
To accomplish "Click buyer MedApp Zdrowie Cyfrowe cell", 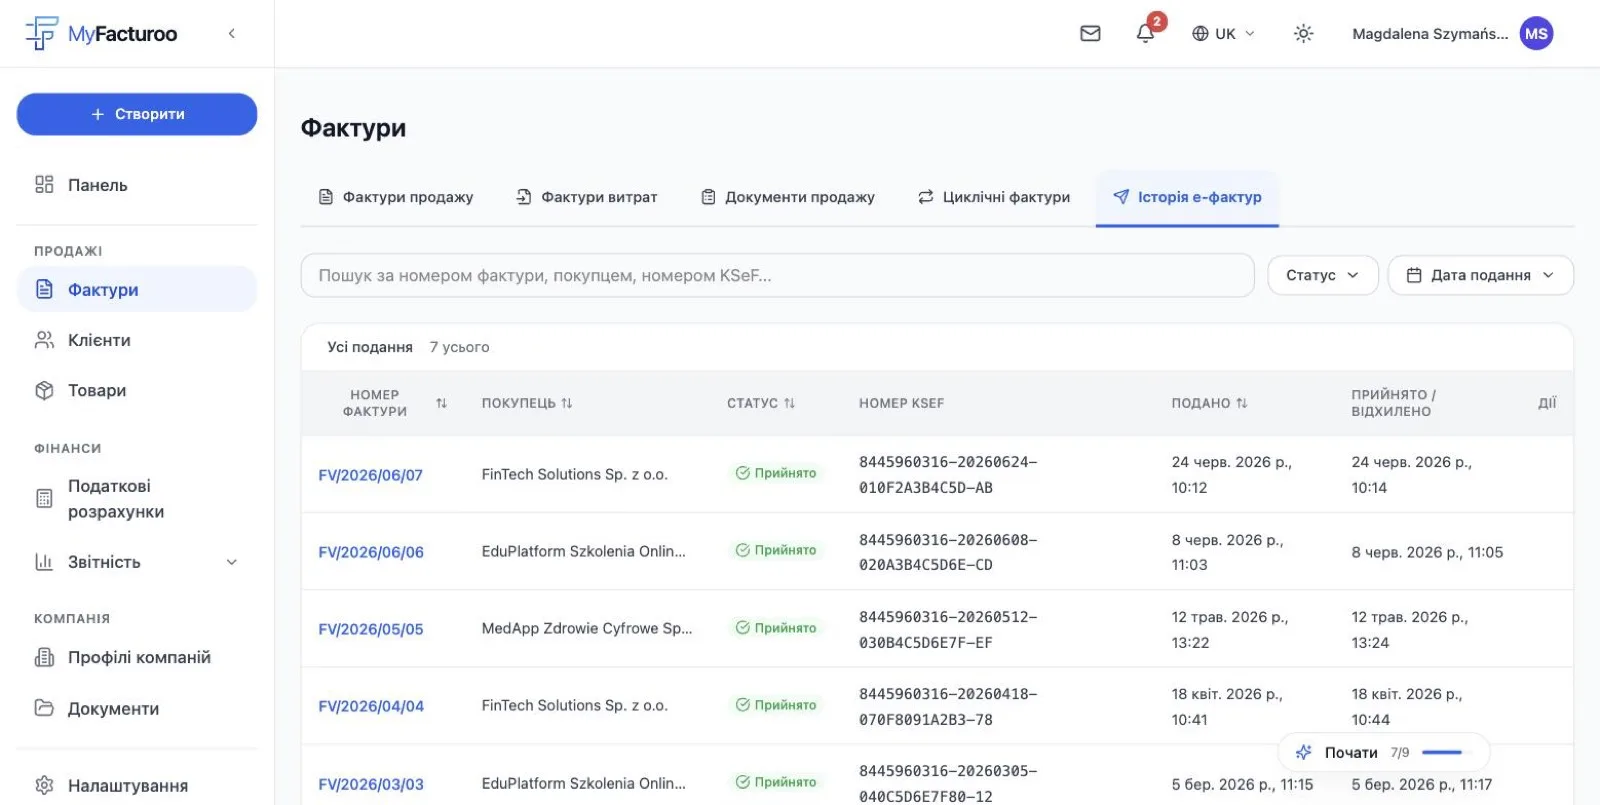I will pyautogui.click(x=587, y=628).
